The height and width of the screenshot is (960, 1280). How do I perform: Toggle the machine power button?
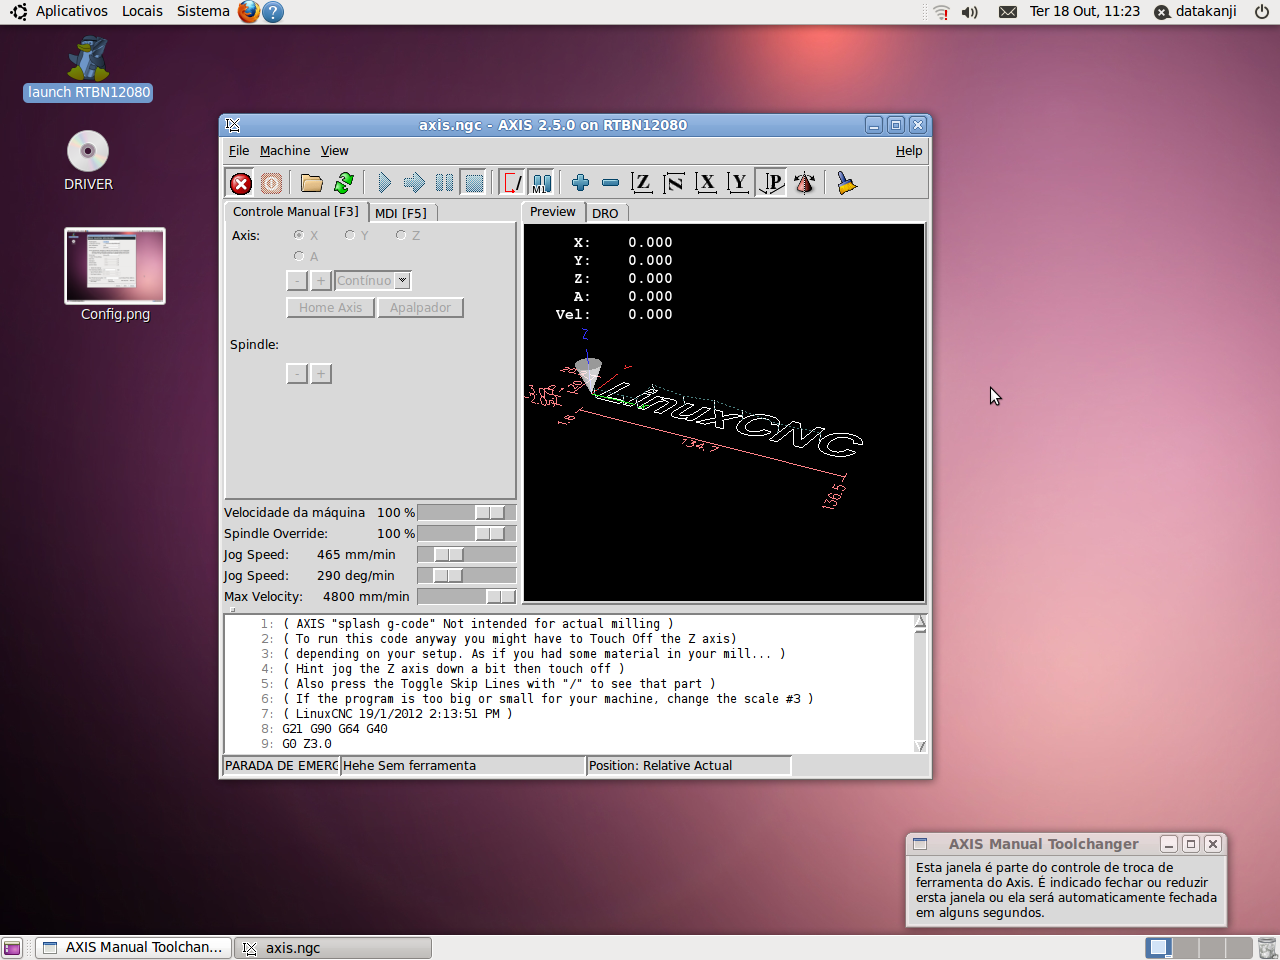271,183
